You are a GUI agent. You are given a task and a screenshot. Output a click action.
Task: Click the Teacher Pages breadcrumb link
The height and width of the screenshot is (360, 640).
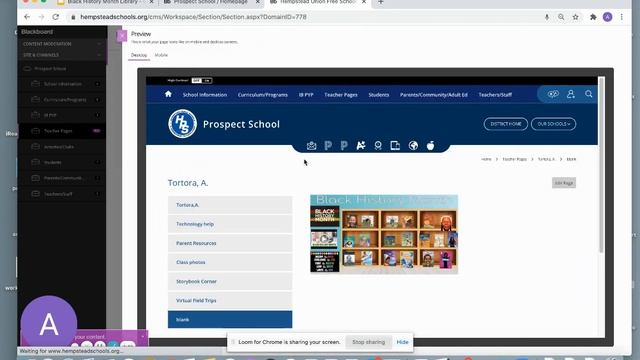(x=514, y=159)
